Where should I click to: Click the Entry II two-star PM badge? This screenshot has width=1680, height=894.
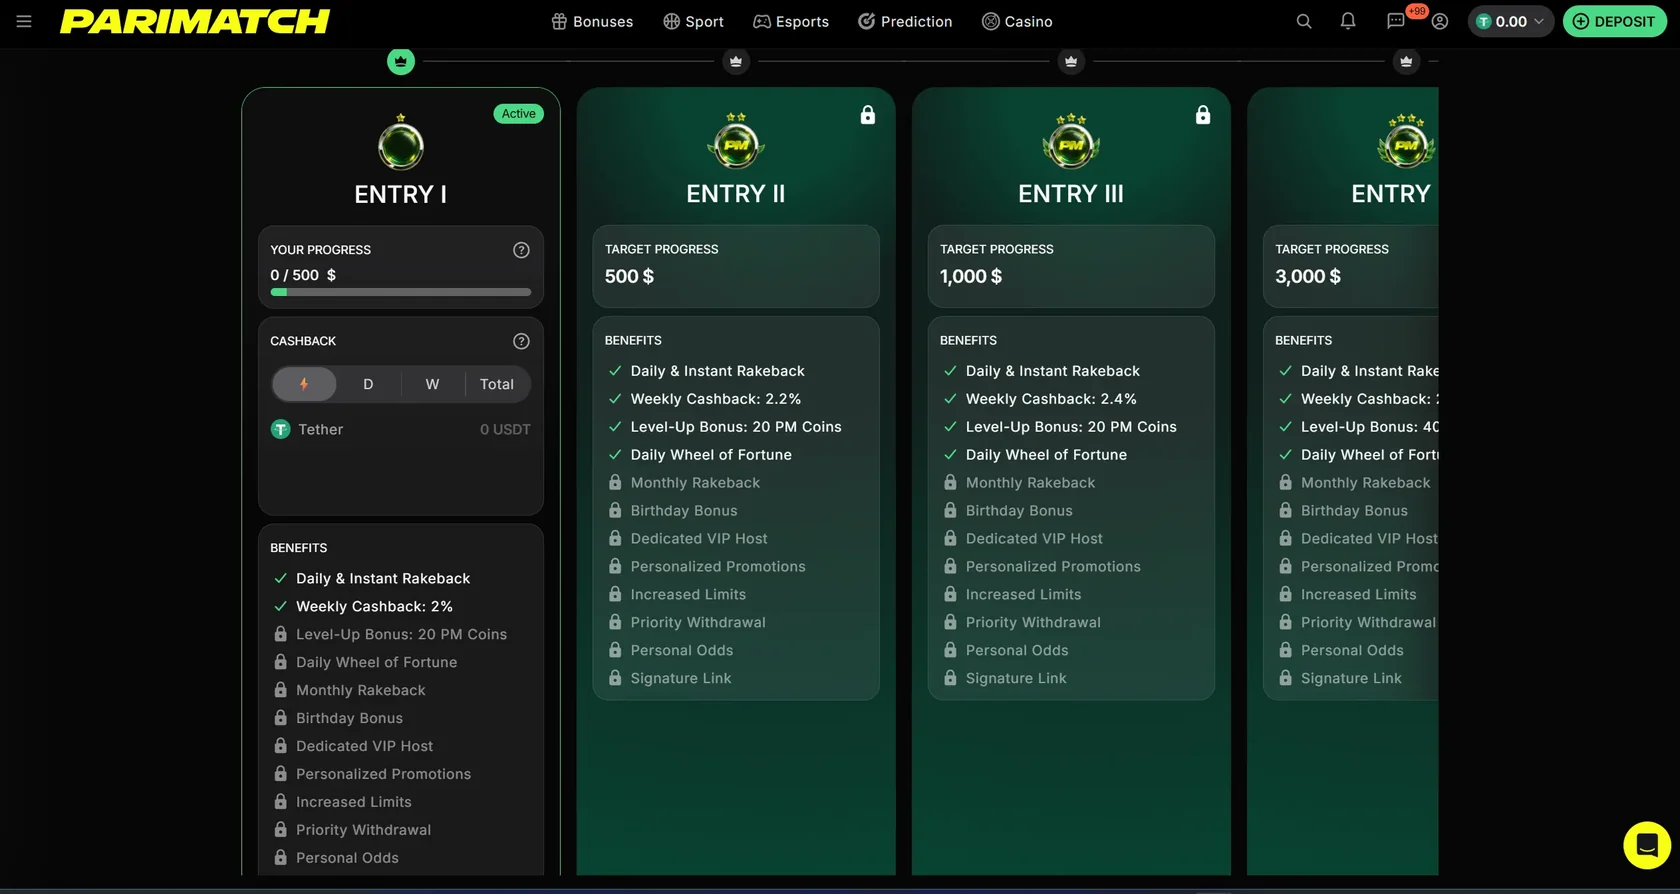(736, 141)
